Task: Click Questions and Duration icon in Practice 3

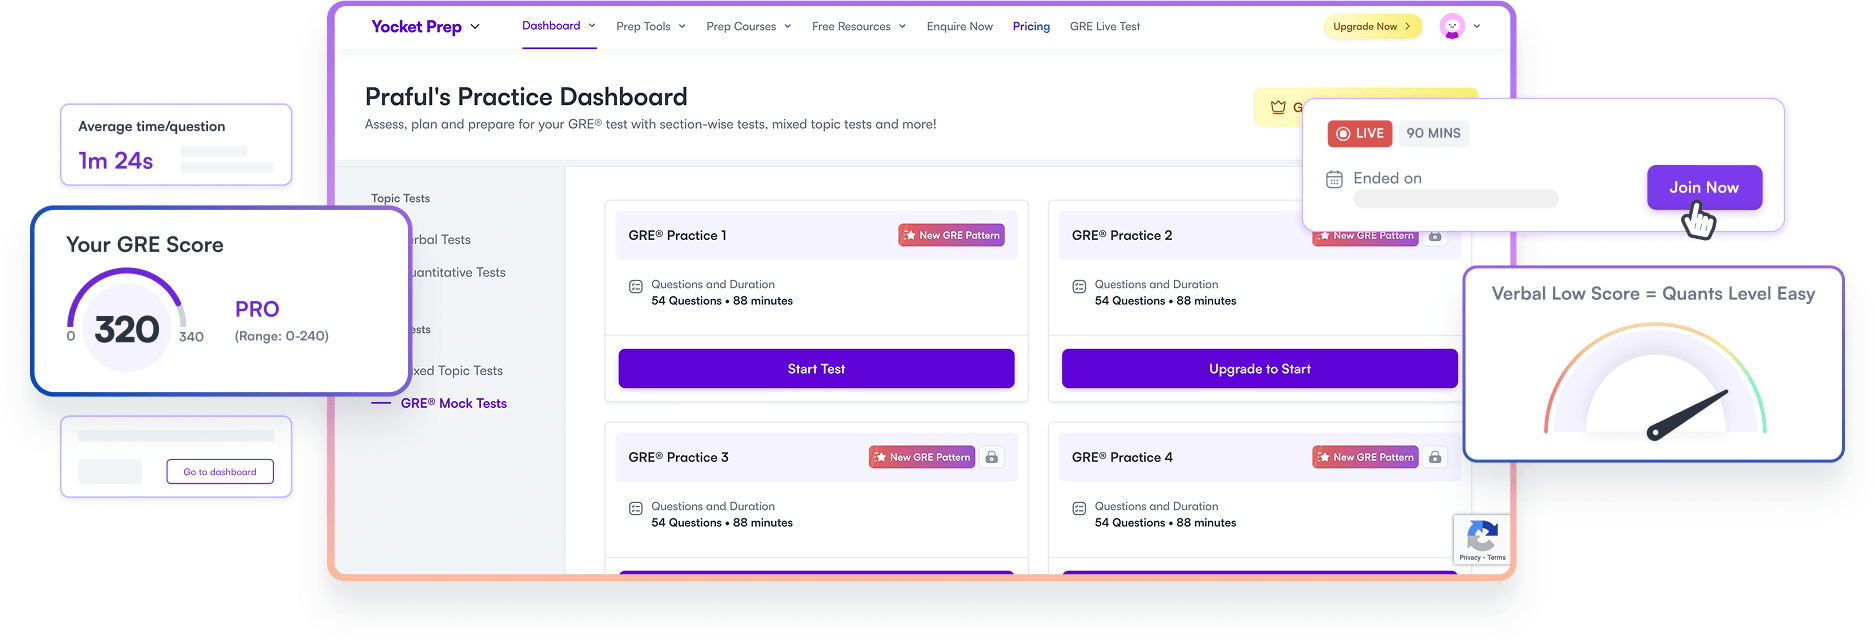Action: [x=636, y=509]
